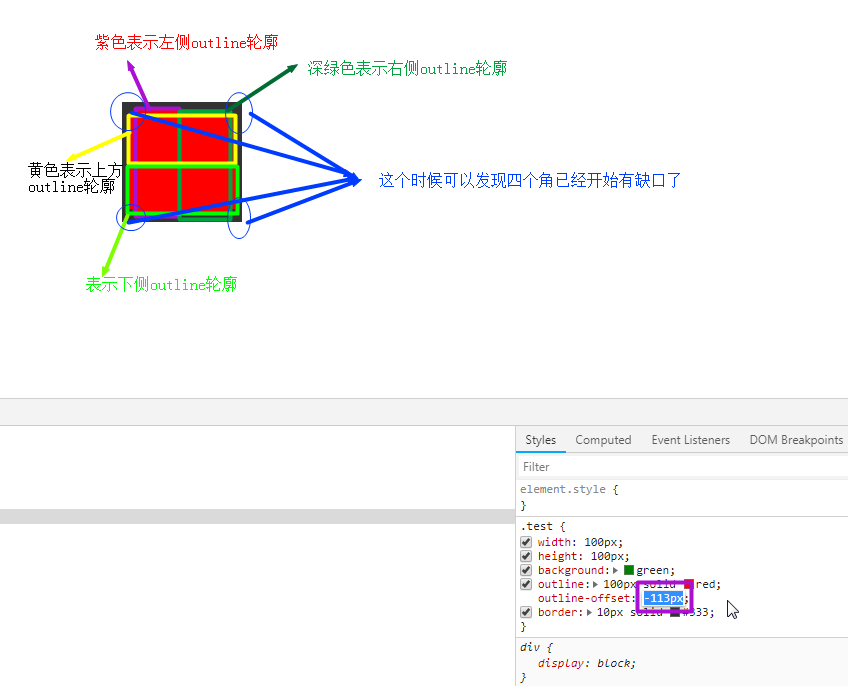848x686 pixels.
Task: Click the Styles tab
Action: point(540,440)
